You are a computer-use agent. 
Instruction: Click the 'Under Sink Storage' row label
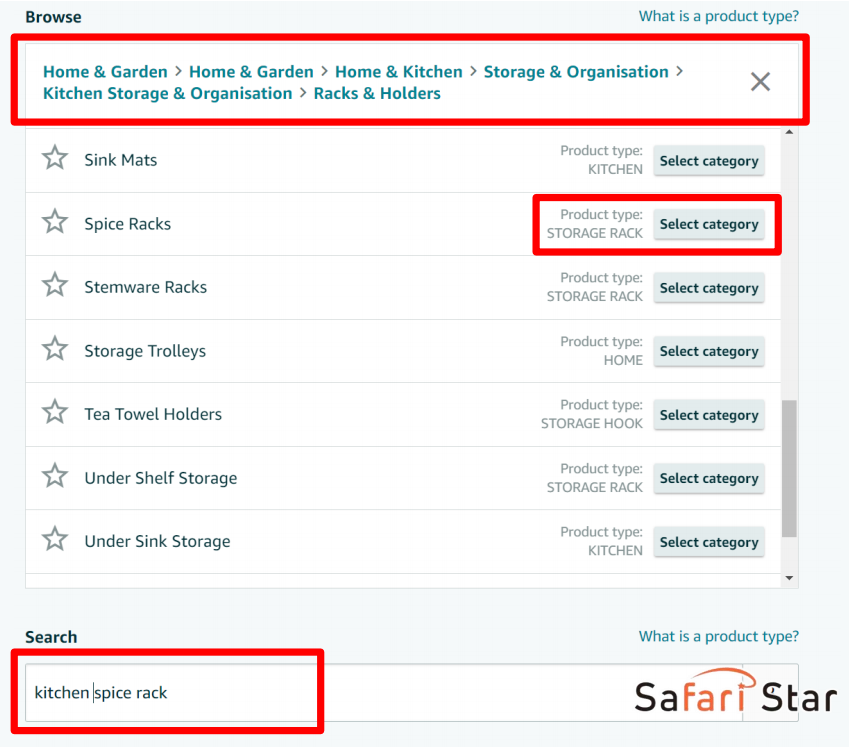point(158,541)
